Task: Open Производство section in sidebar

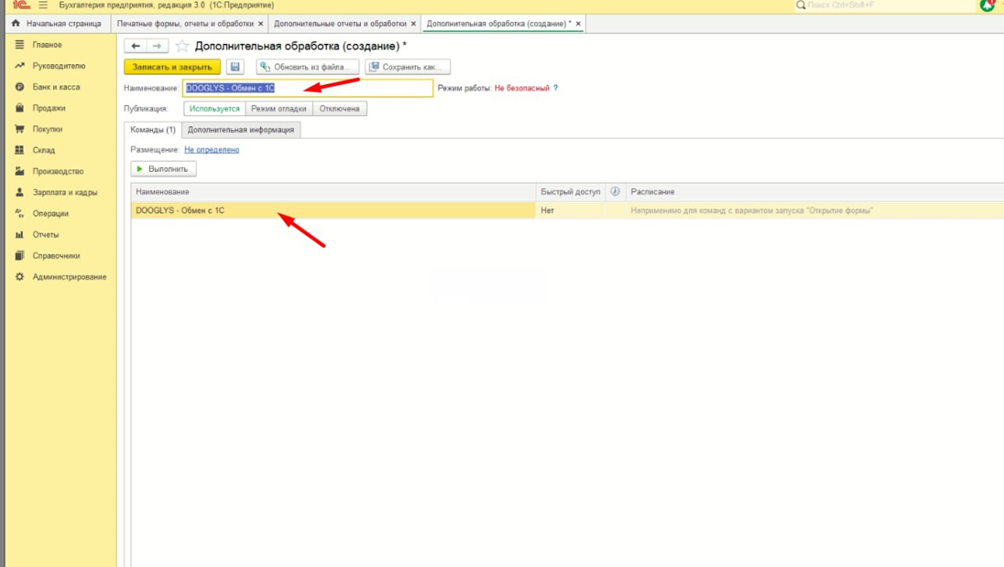Action: coord(58,172)
